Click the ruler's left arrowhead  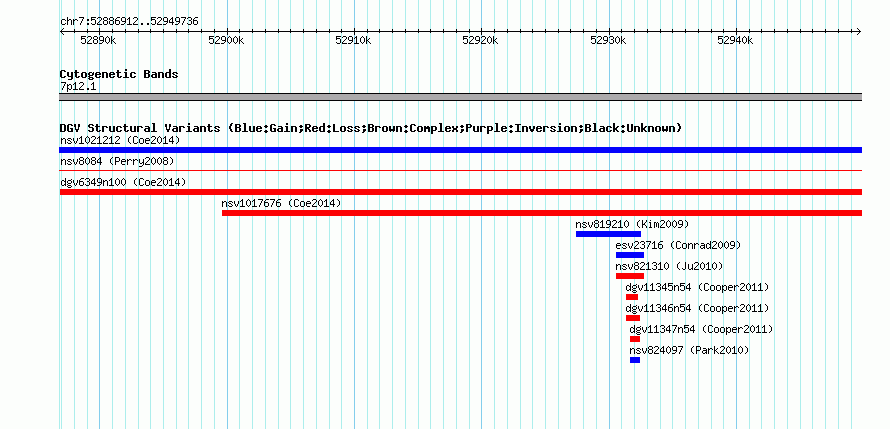(62, 31)
